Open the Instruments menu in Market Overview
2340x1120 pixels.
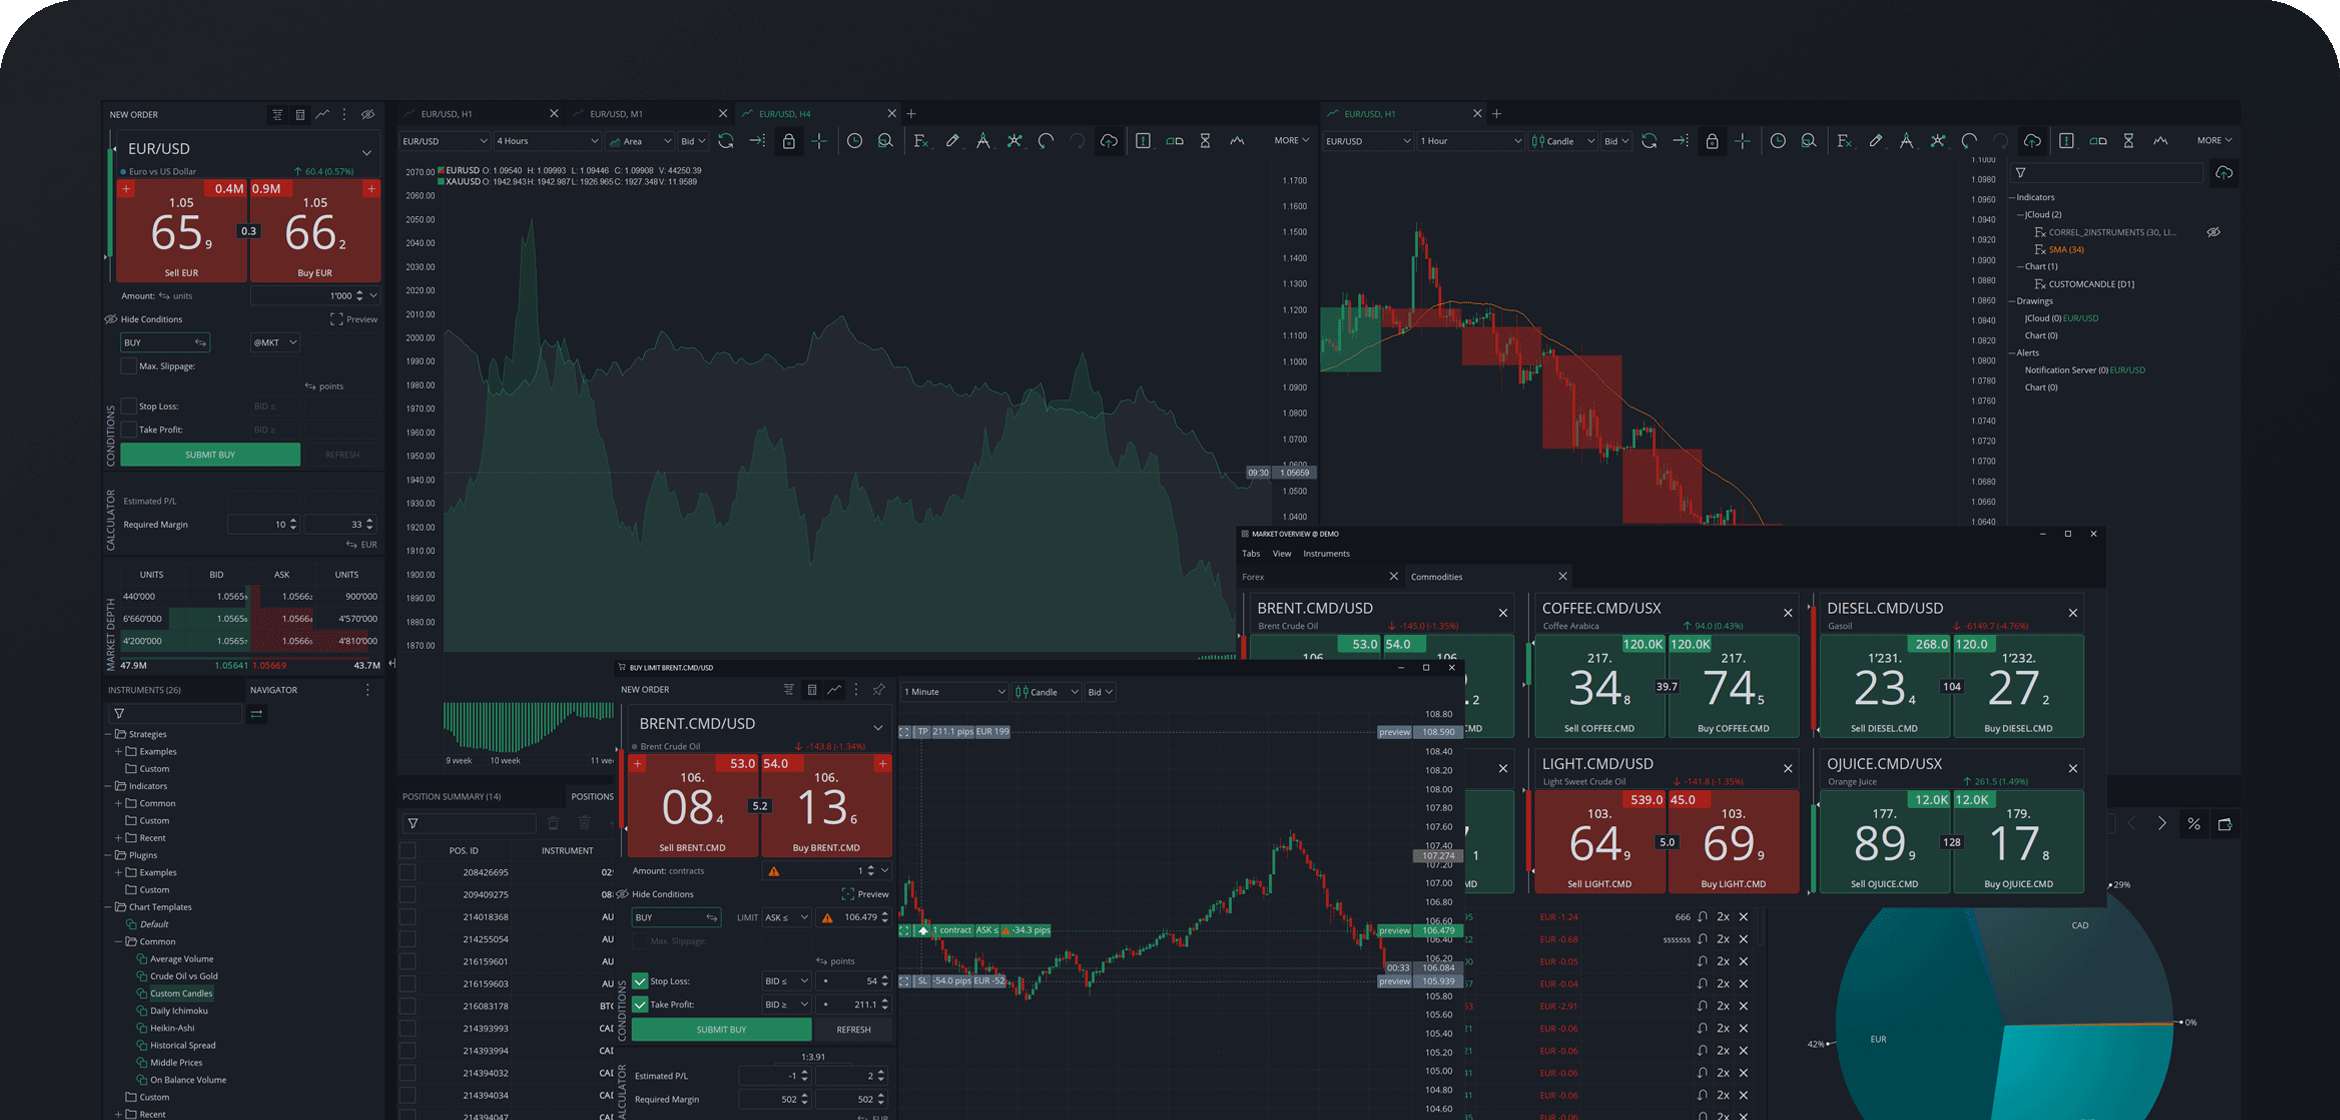[x=1327, y=553]
